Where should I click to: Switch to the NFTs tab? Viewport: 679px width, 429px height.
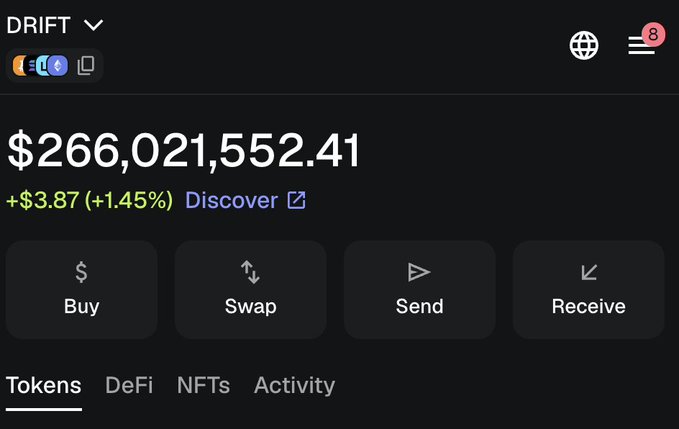tap(203, 385)
